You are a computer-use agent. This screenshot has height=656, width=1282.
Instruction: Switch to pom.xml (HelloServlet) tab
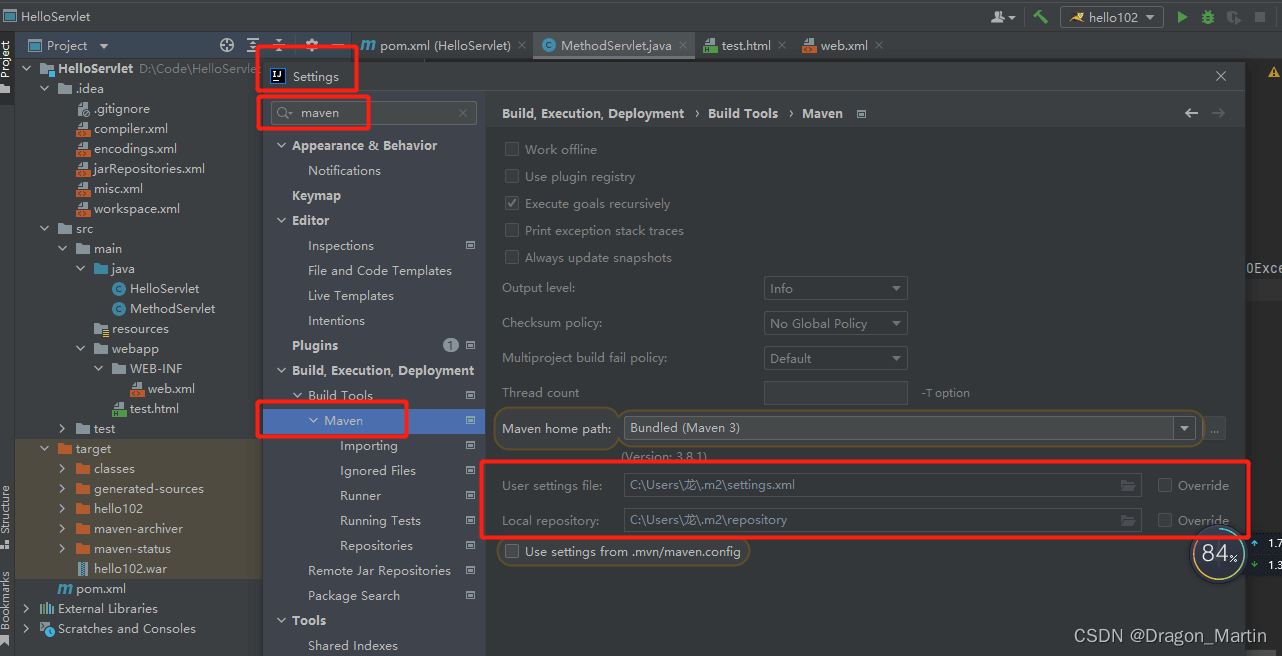(x=436, y=45)
